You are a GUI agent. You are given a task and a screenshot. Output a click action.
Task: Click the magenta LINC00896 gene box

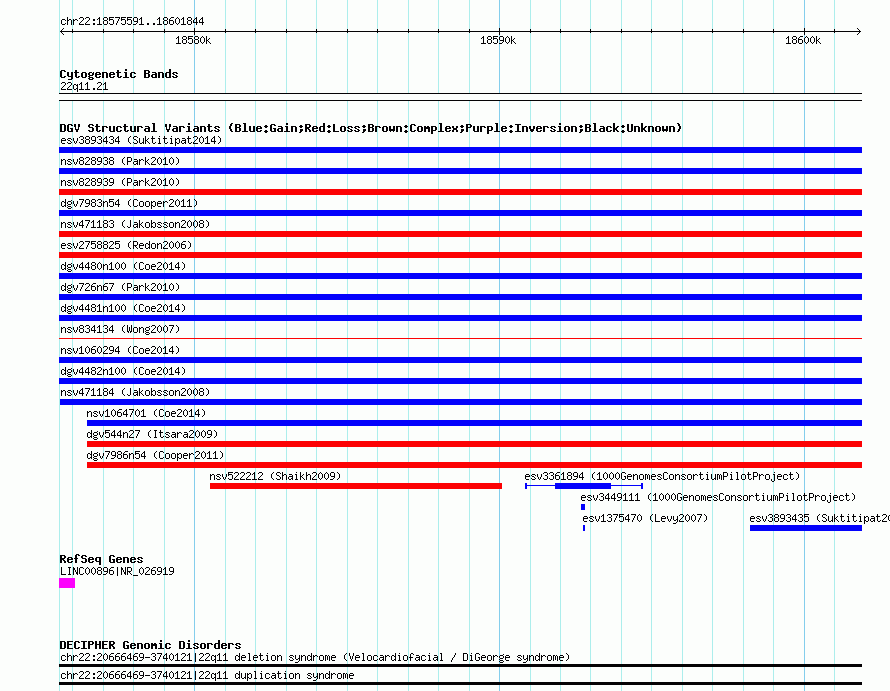point(67,583)
